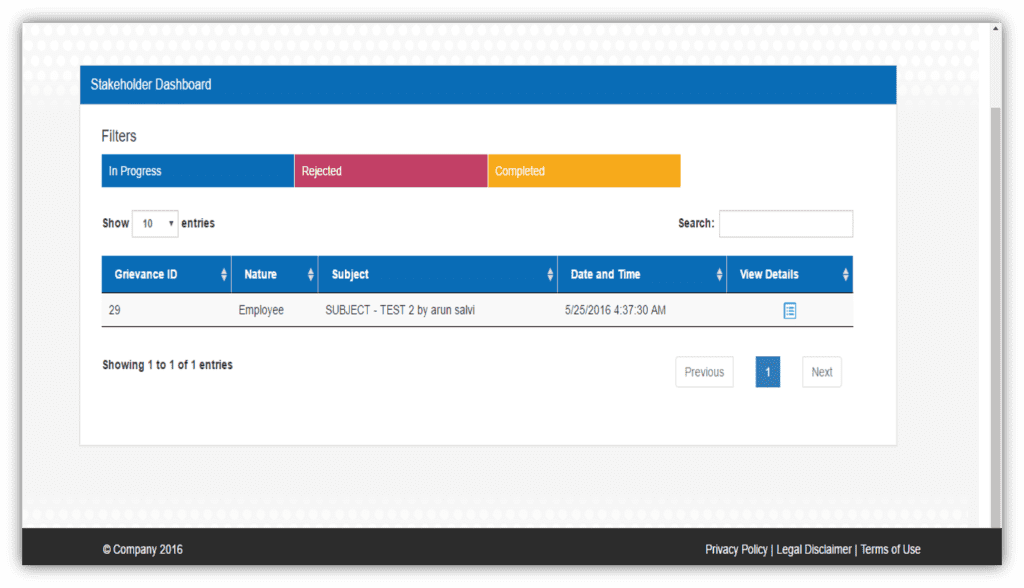1024x588 pixels.
Task: Sort by Grievance ID column arrows
Action: pos(224,275)
